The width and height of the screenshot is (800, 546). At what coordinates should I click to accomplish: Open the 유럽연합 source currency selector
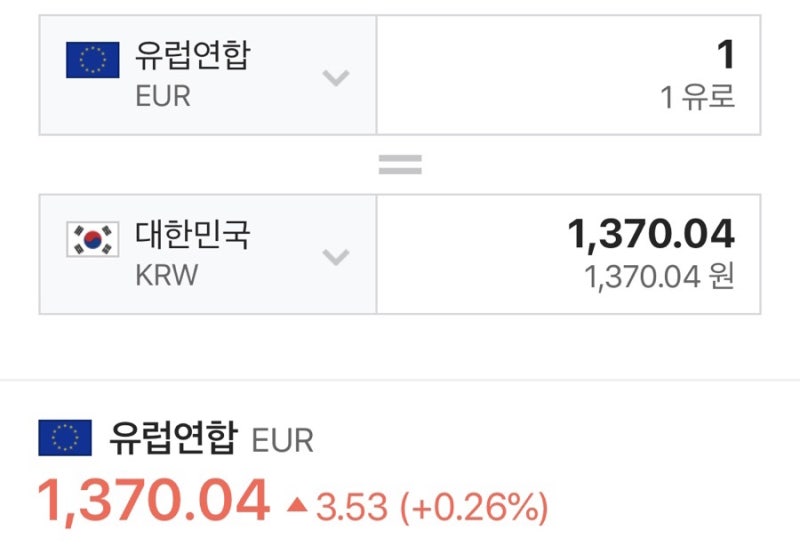(208, 75)
